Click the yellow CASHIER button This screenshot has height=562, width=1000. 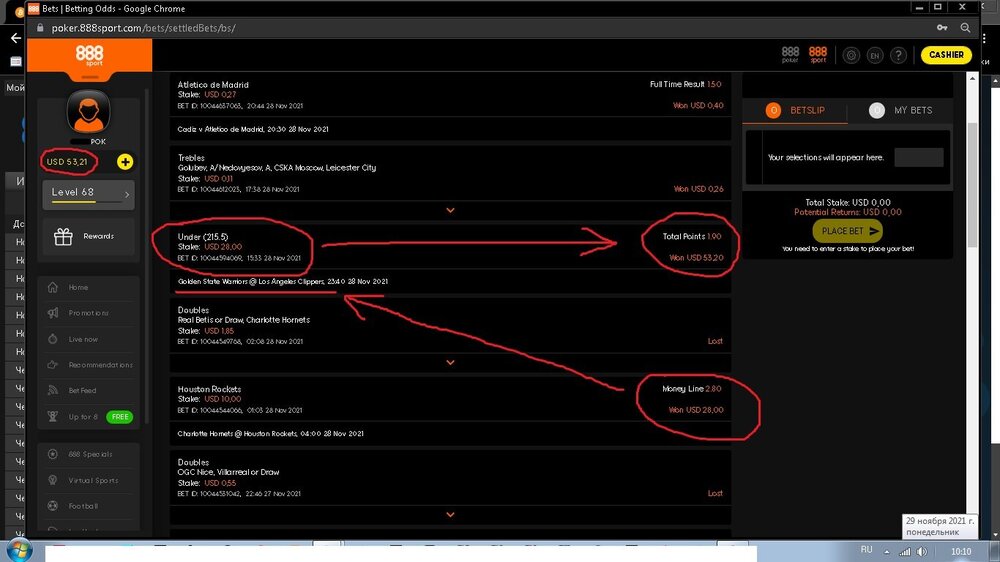pos(945,55)
